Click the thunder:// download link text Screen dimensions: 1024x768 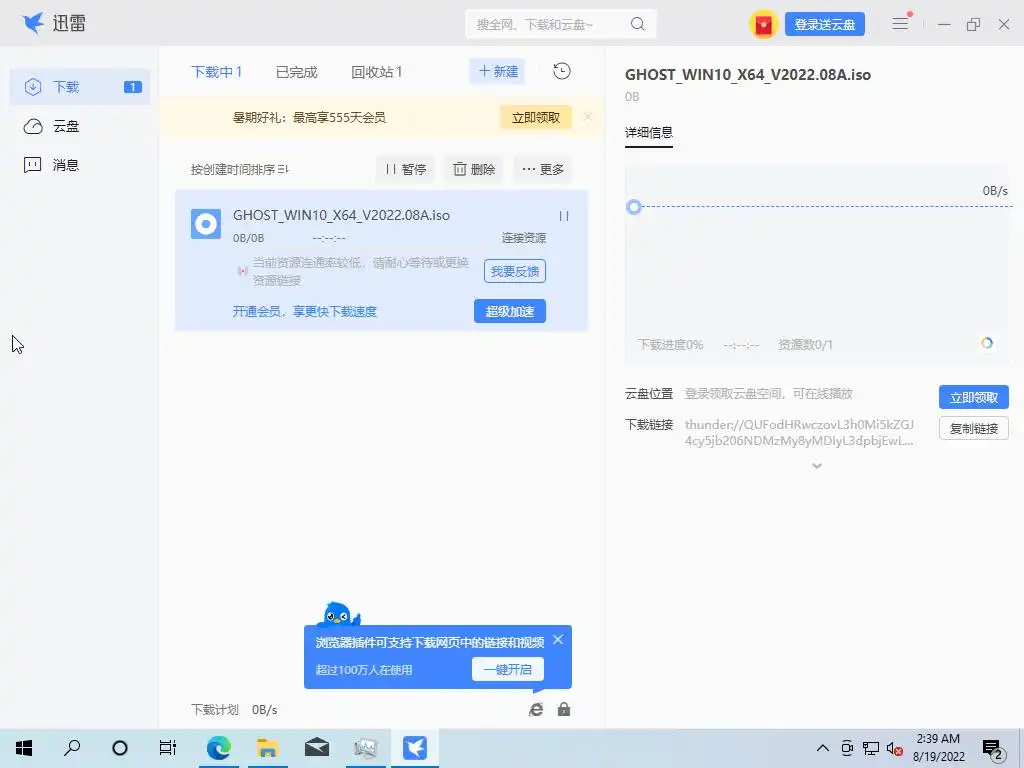click(x=799, y=432)
